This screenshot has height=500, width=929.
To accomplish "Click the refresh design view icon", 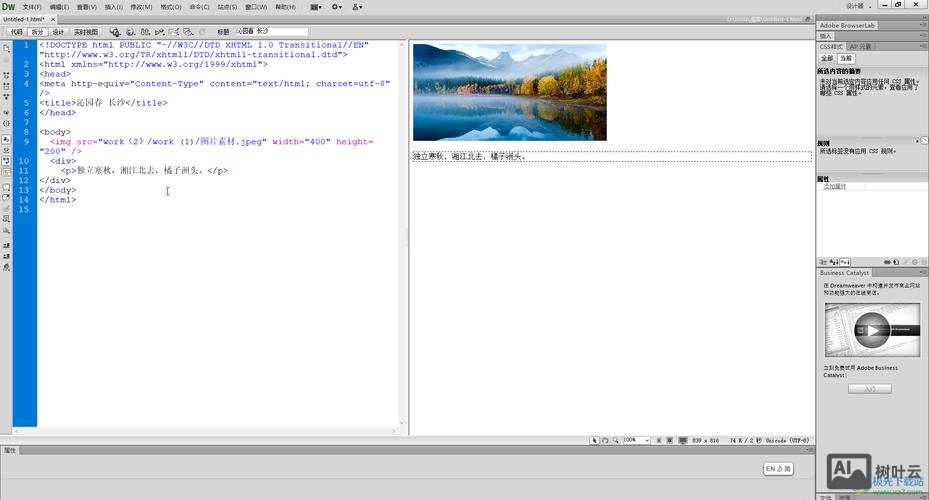I will pos(202,32).
